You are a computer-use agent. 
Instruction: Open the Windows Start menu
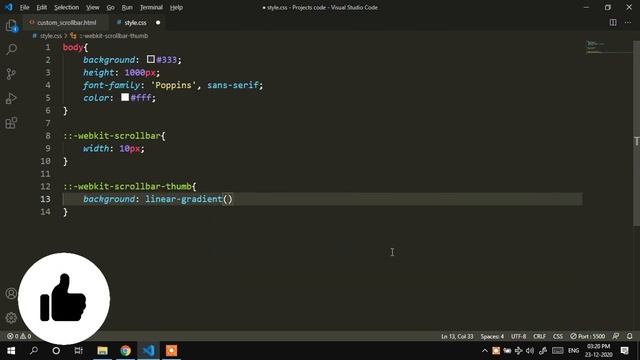(x=11, y=351)
